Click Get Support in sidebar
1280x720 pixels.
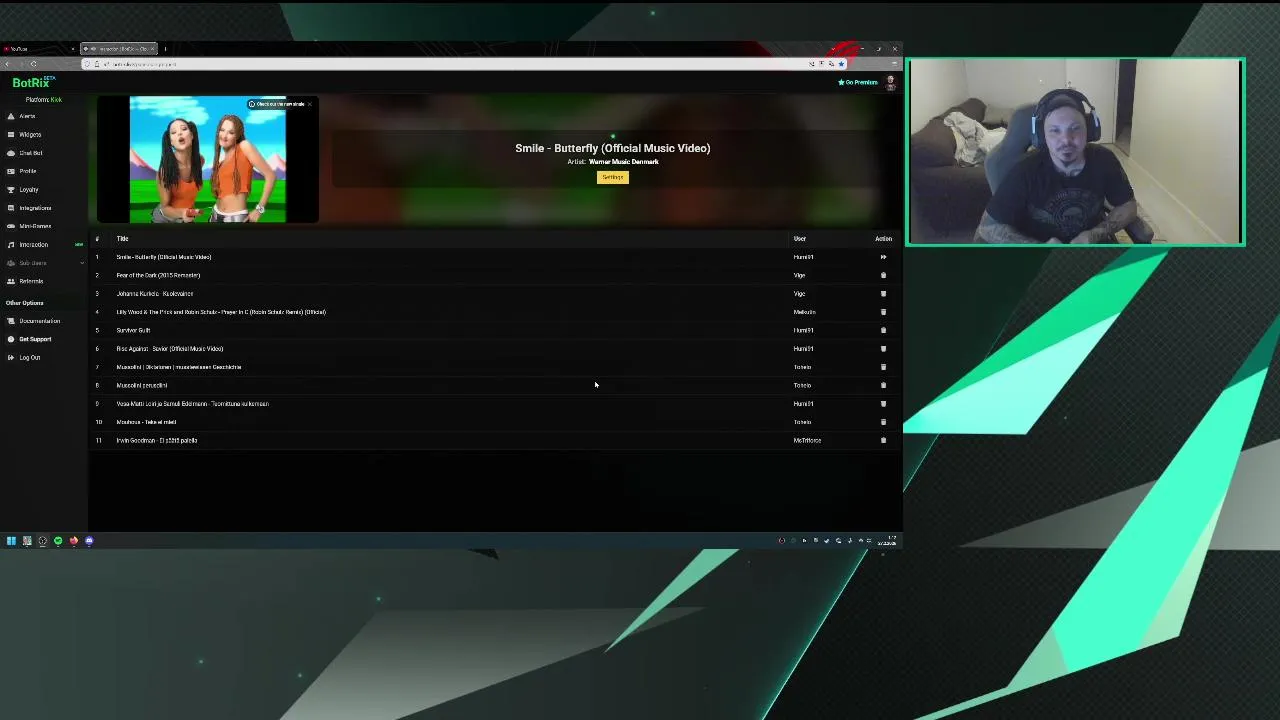point(35,339)
